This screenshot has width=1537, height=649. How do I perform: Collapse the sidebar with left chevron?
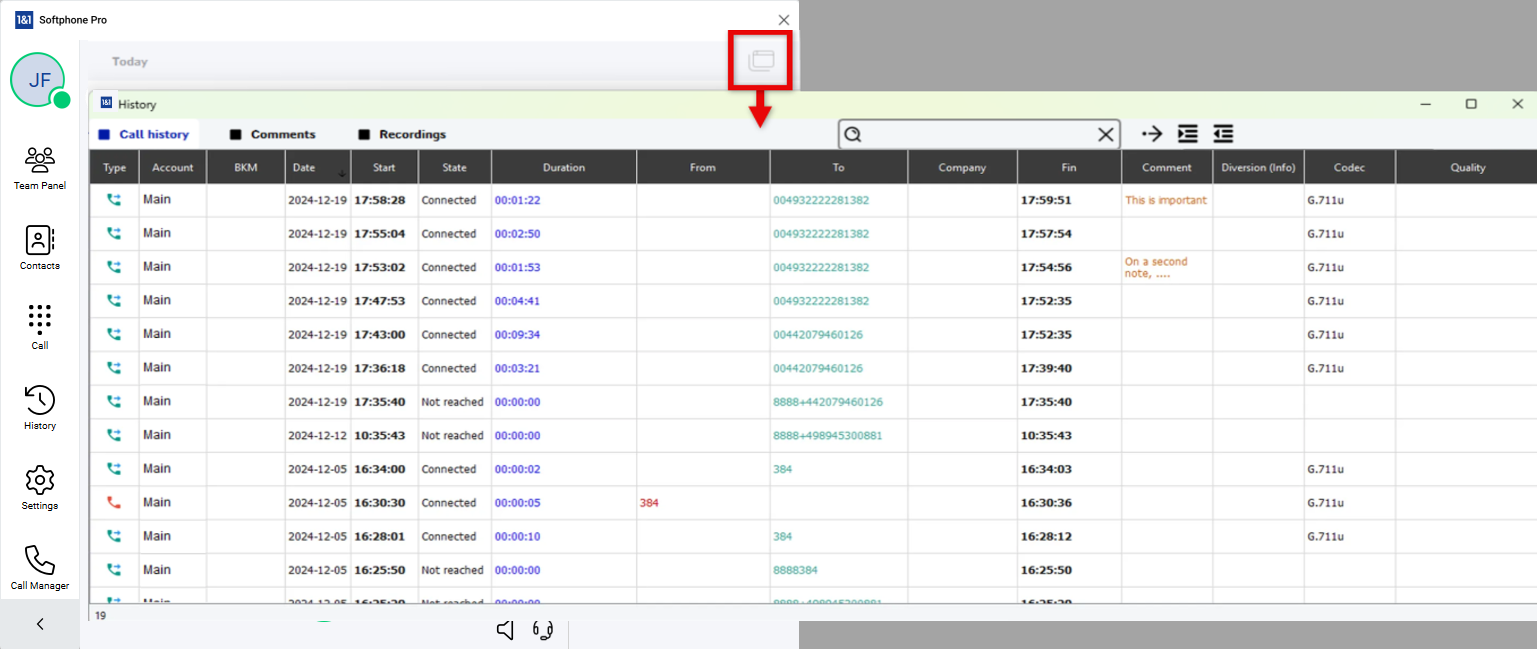coord(40,624)
